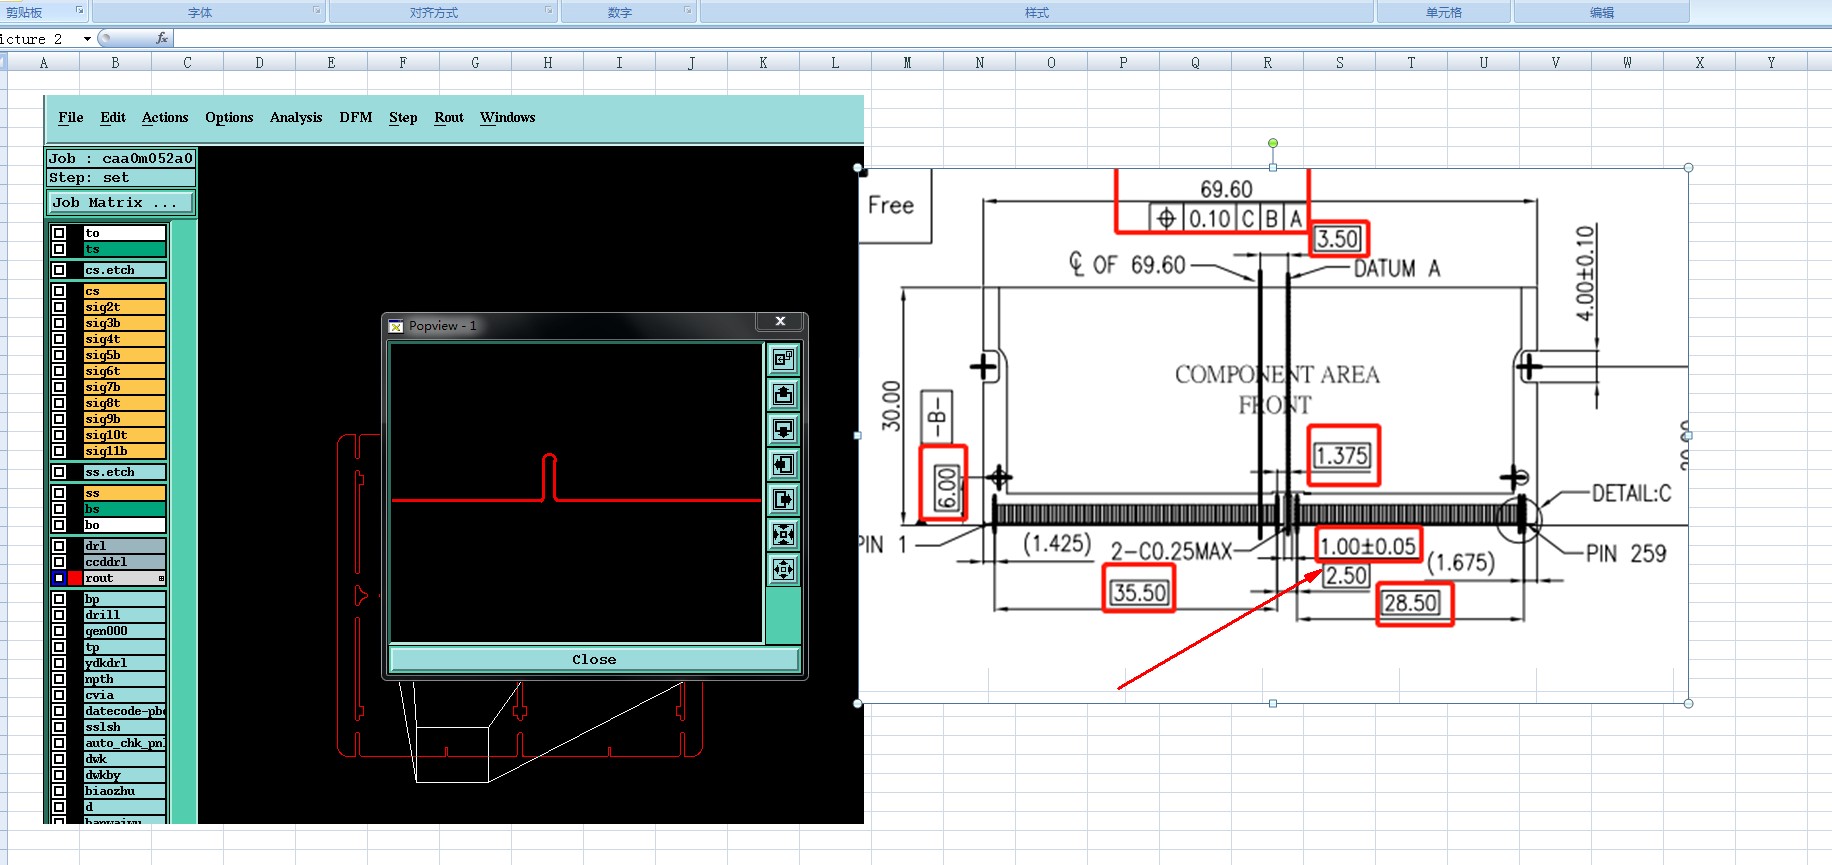Screen dimensions: 1832x865
Task: Click the pan down icon in Popview
Action: point(783,429)
